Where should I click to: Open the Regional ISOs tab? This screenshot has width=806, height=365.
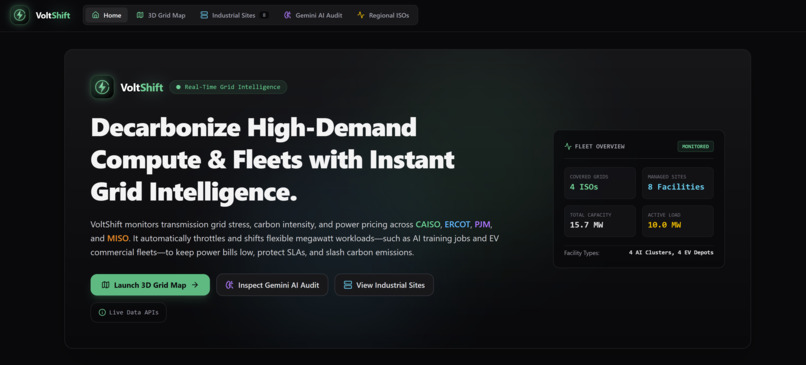(x=383, y=15)
